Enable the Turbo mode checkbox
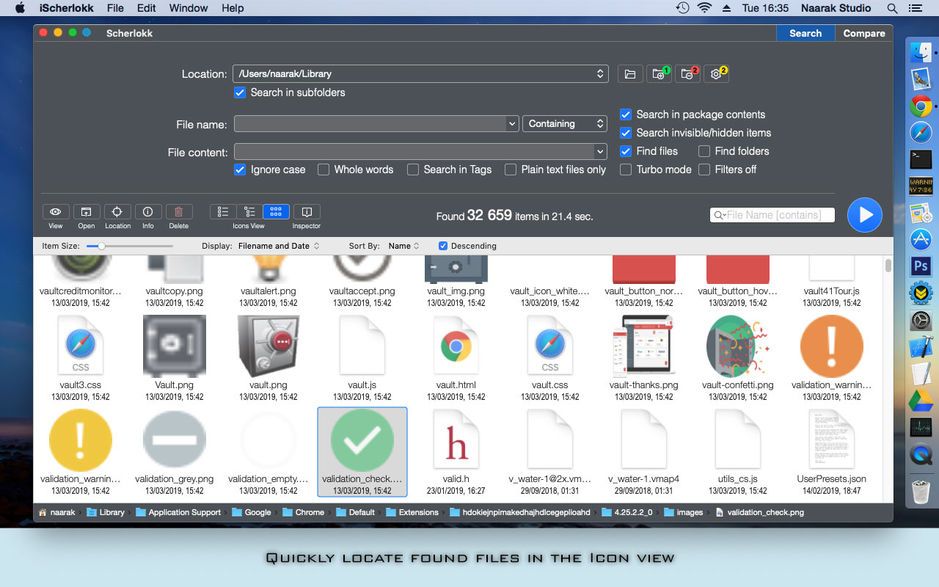Viewport: 939px width, 587px height. [x=626, y=170]
